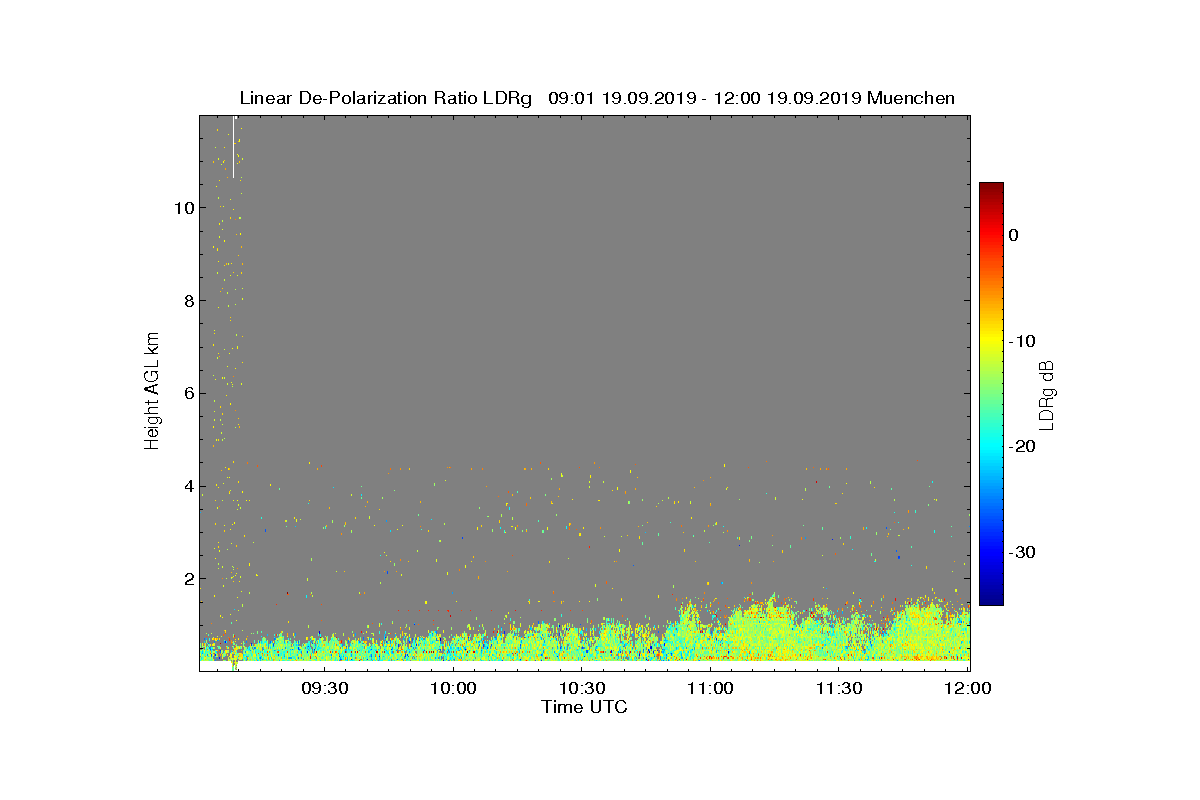Click the 12:00 time axis label
This screenshot has height=800, width=1200.
(968, 689)
